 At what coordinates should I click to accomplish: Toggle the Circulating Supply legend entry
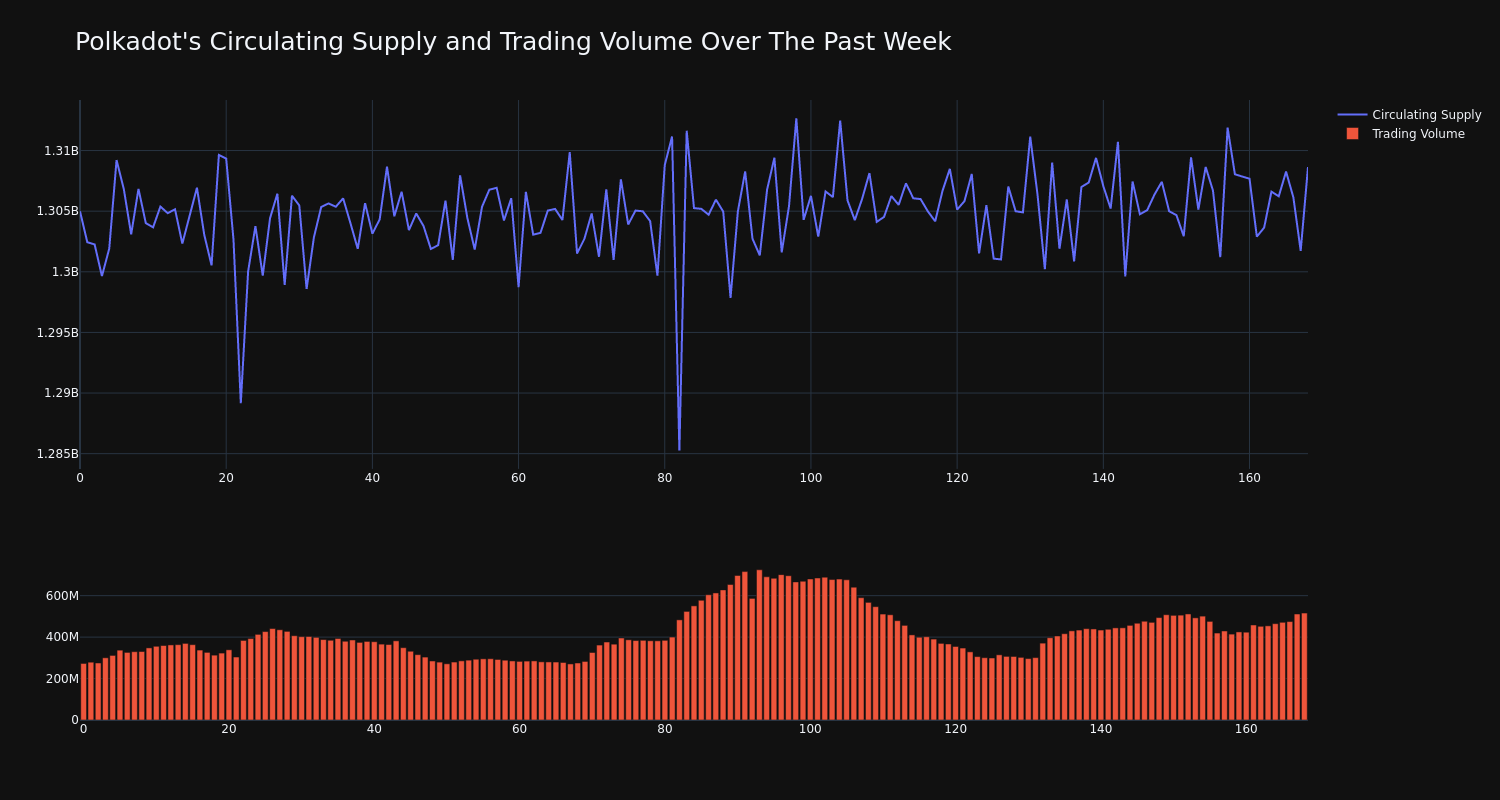pyautogui.click(x=1410, y=115)
